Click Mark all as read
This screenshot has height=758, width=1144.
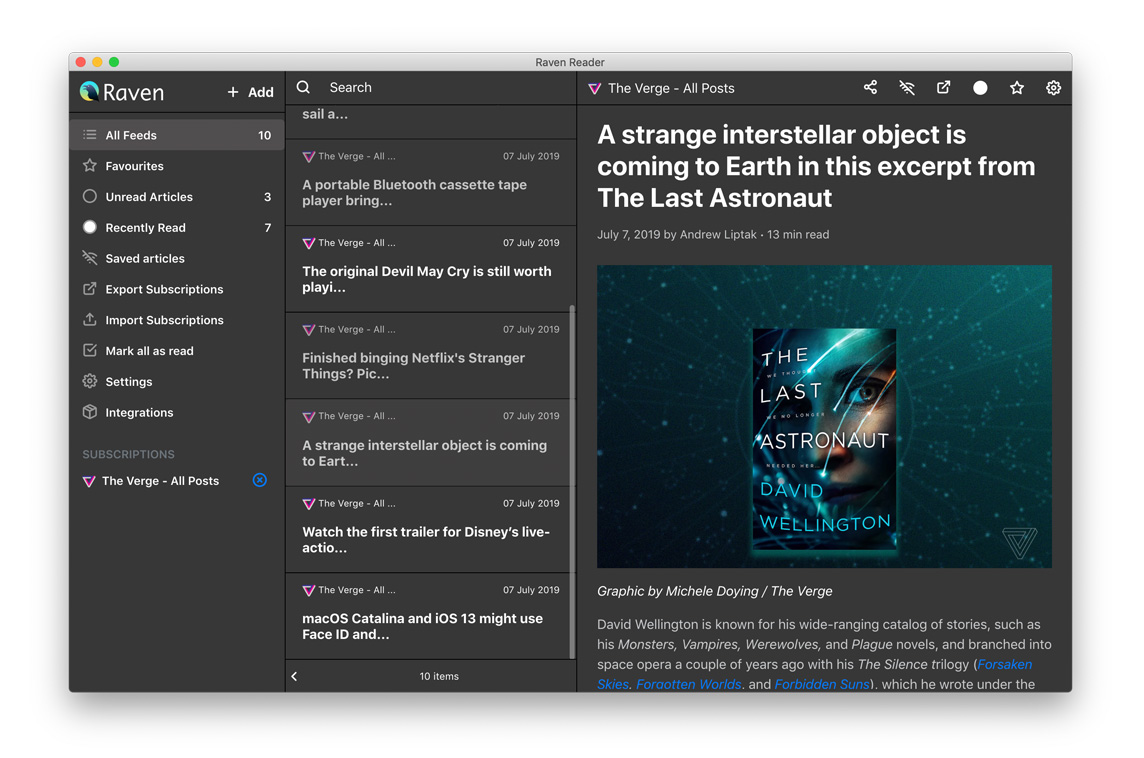click(177, 350)
